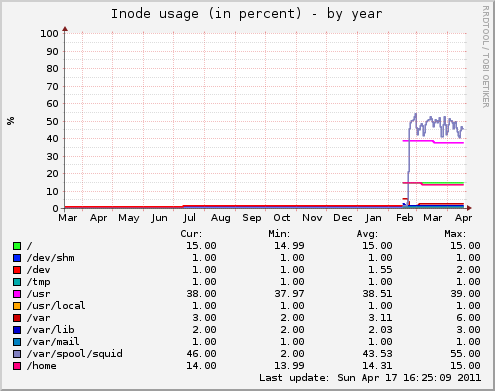Click the 6.00 max value for /var

pyautogui.click(x=468, y=318)
